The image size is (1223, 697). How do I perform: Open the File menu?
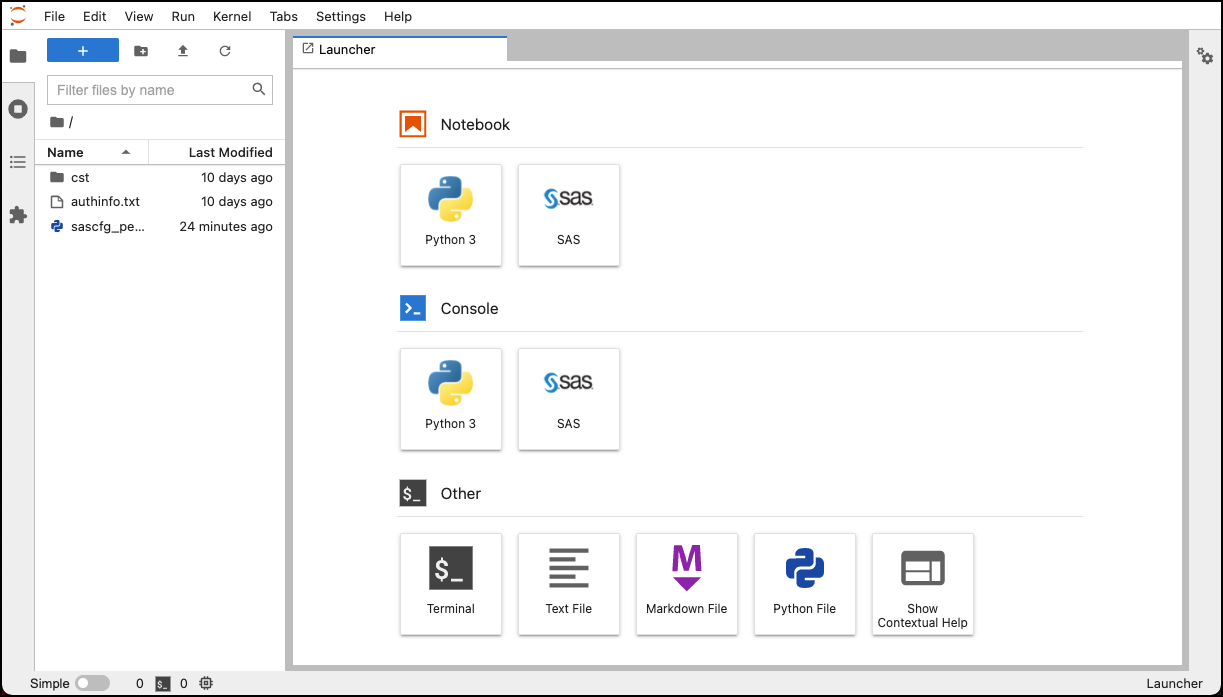(x=54, y=16)
